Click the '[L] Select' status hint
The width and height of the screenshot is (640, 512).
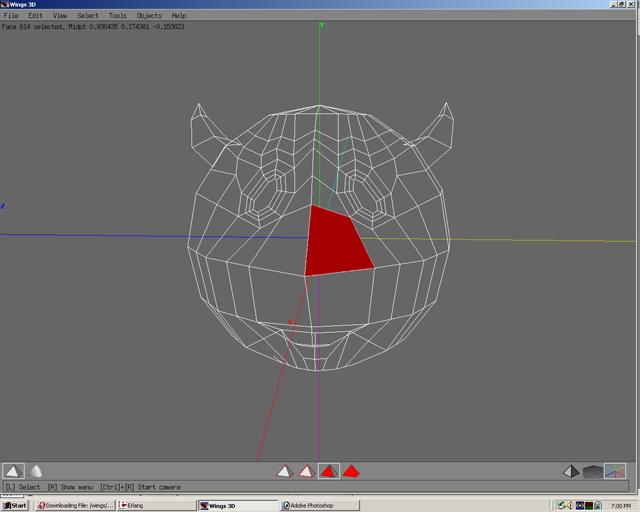click(23, 487)
